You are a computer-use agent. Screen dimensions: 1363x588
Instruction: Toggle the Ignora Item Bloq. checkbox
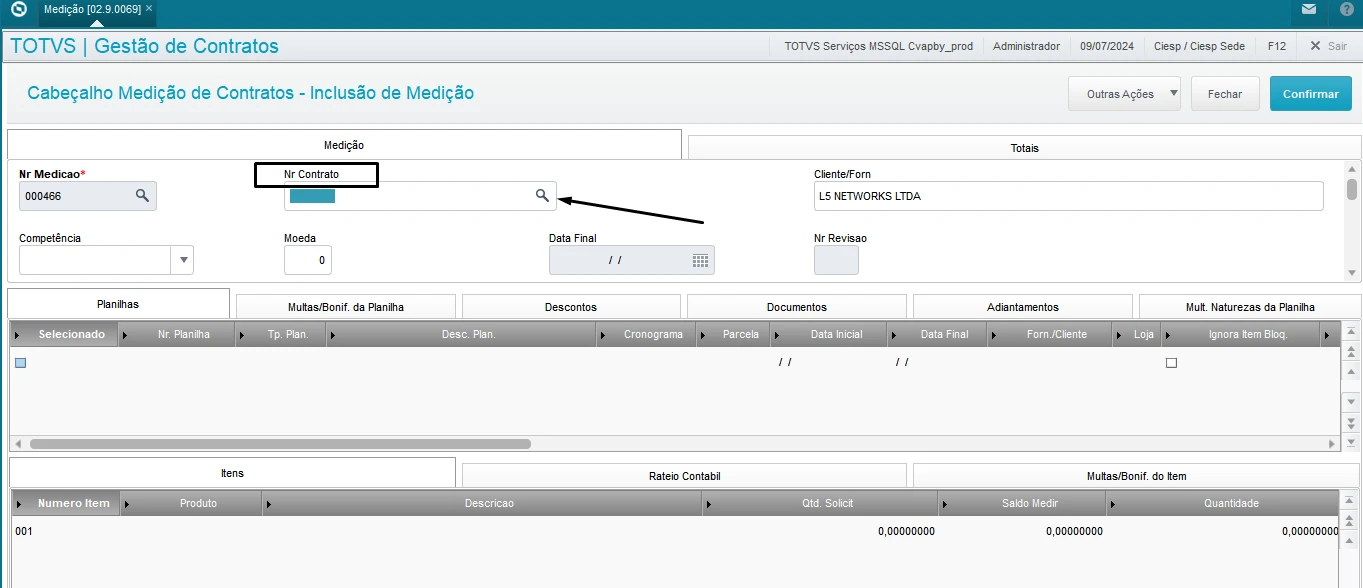point(1171,363)
